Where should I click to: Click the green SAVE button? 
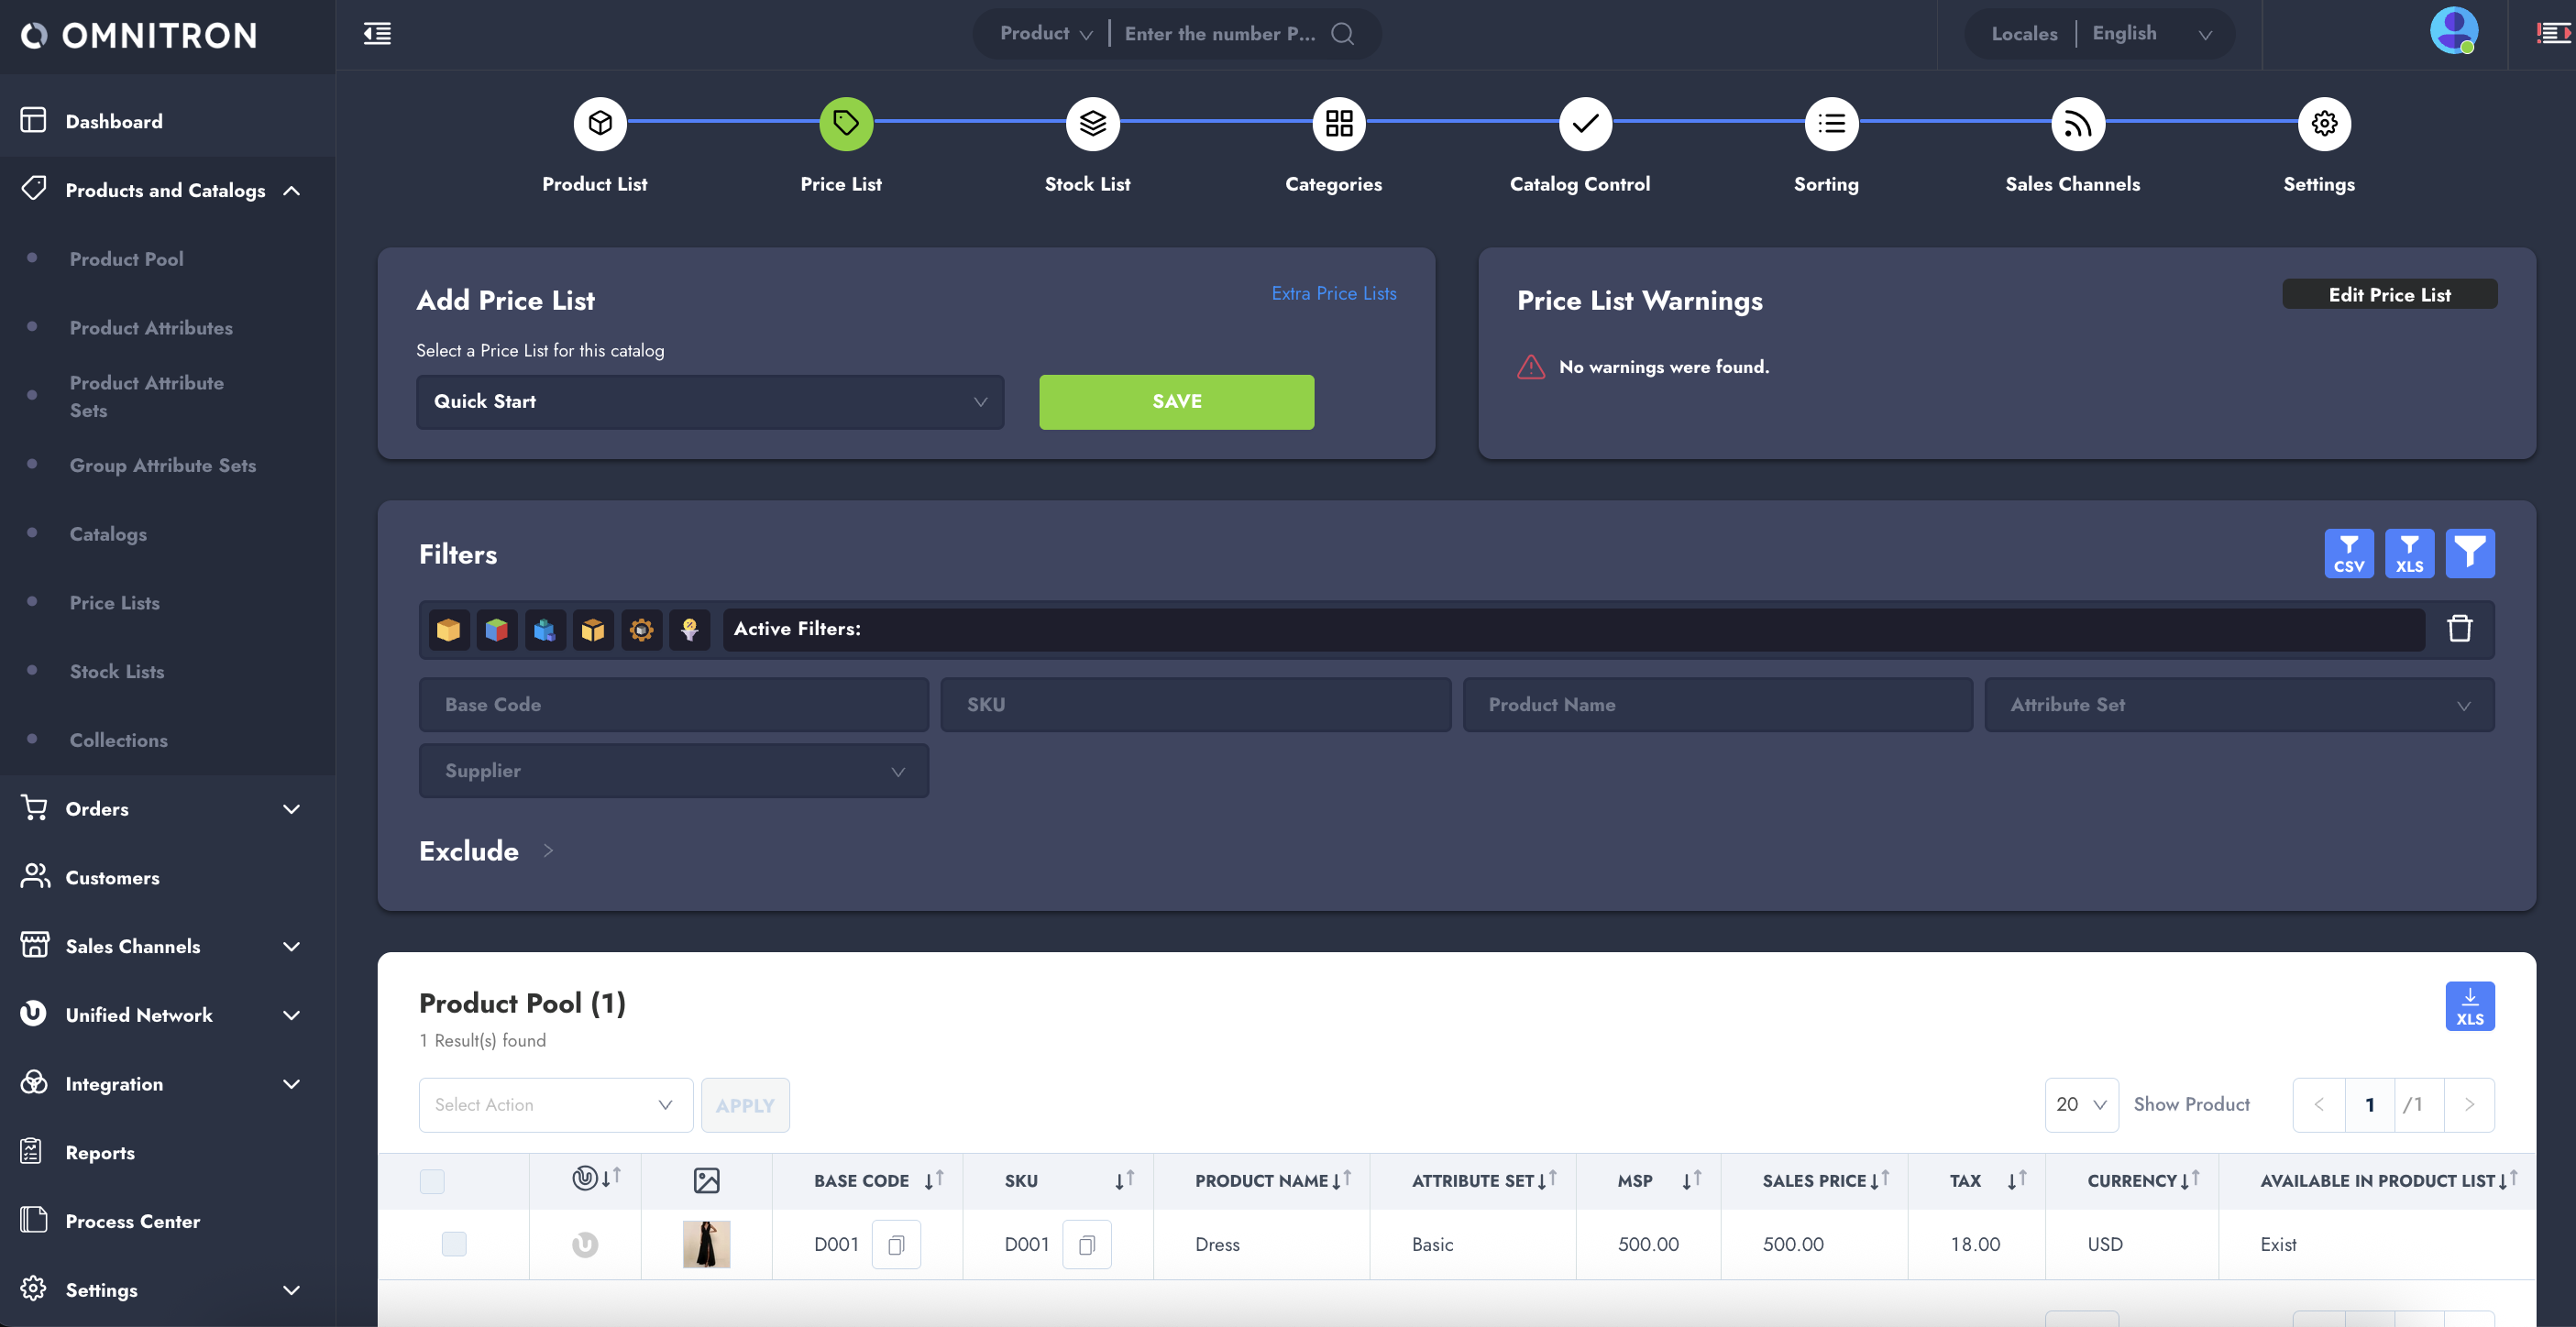tap(1176, 402)
